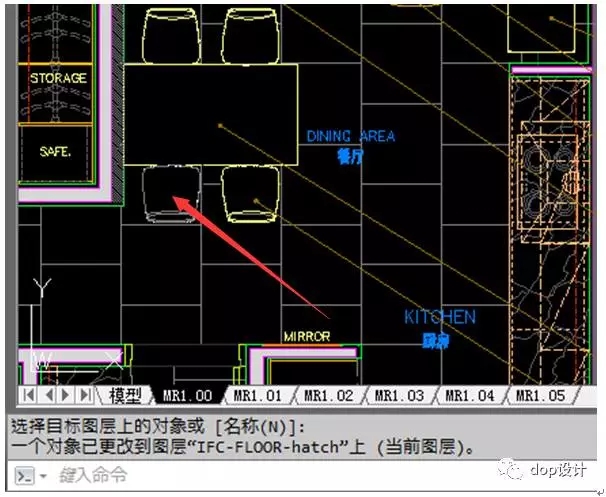Click next layout tab arrow
606x497 pixels.
click(x=66, y=396)
